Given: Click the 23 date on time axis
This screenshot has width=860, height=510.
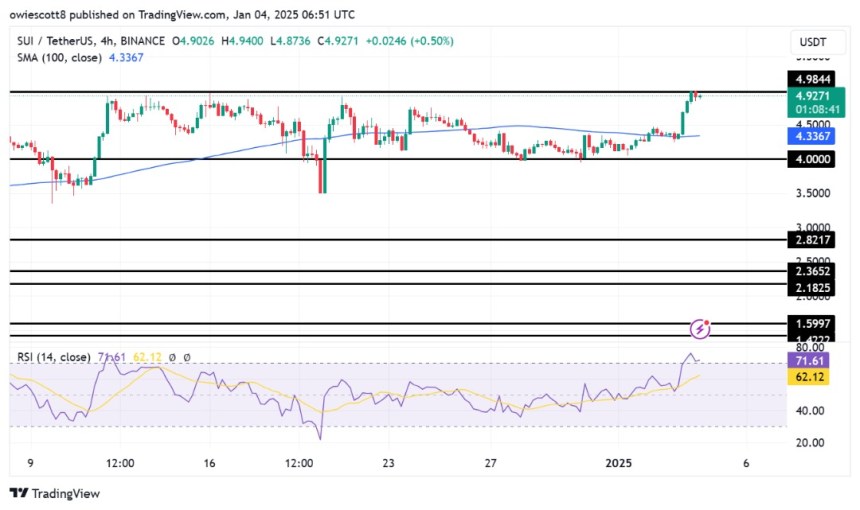Looking at the screenshot, I should tap(389, 463).
